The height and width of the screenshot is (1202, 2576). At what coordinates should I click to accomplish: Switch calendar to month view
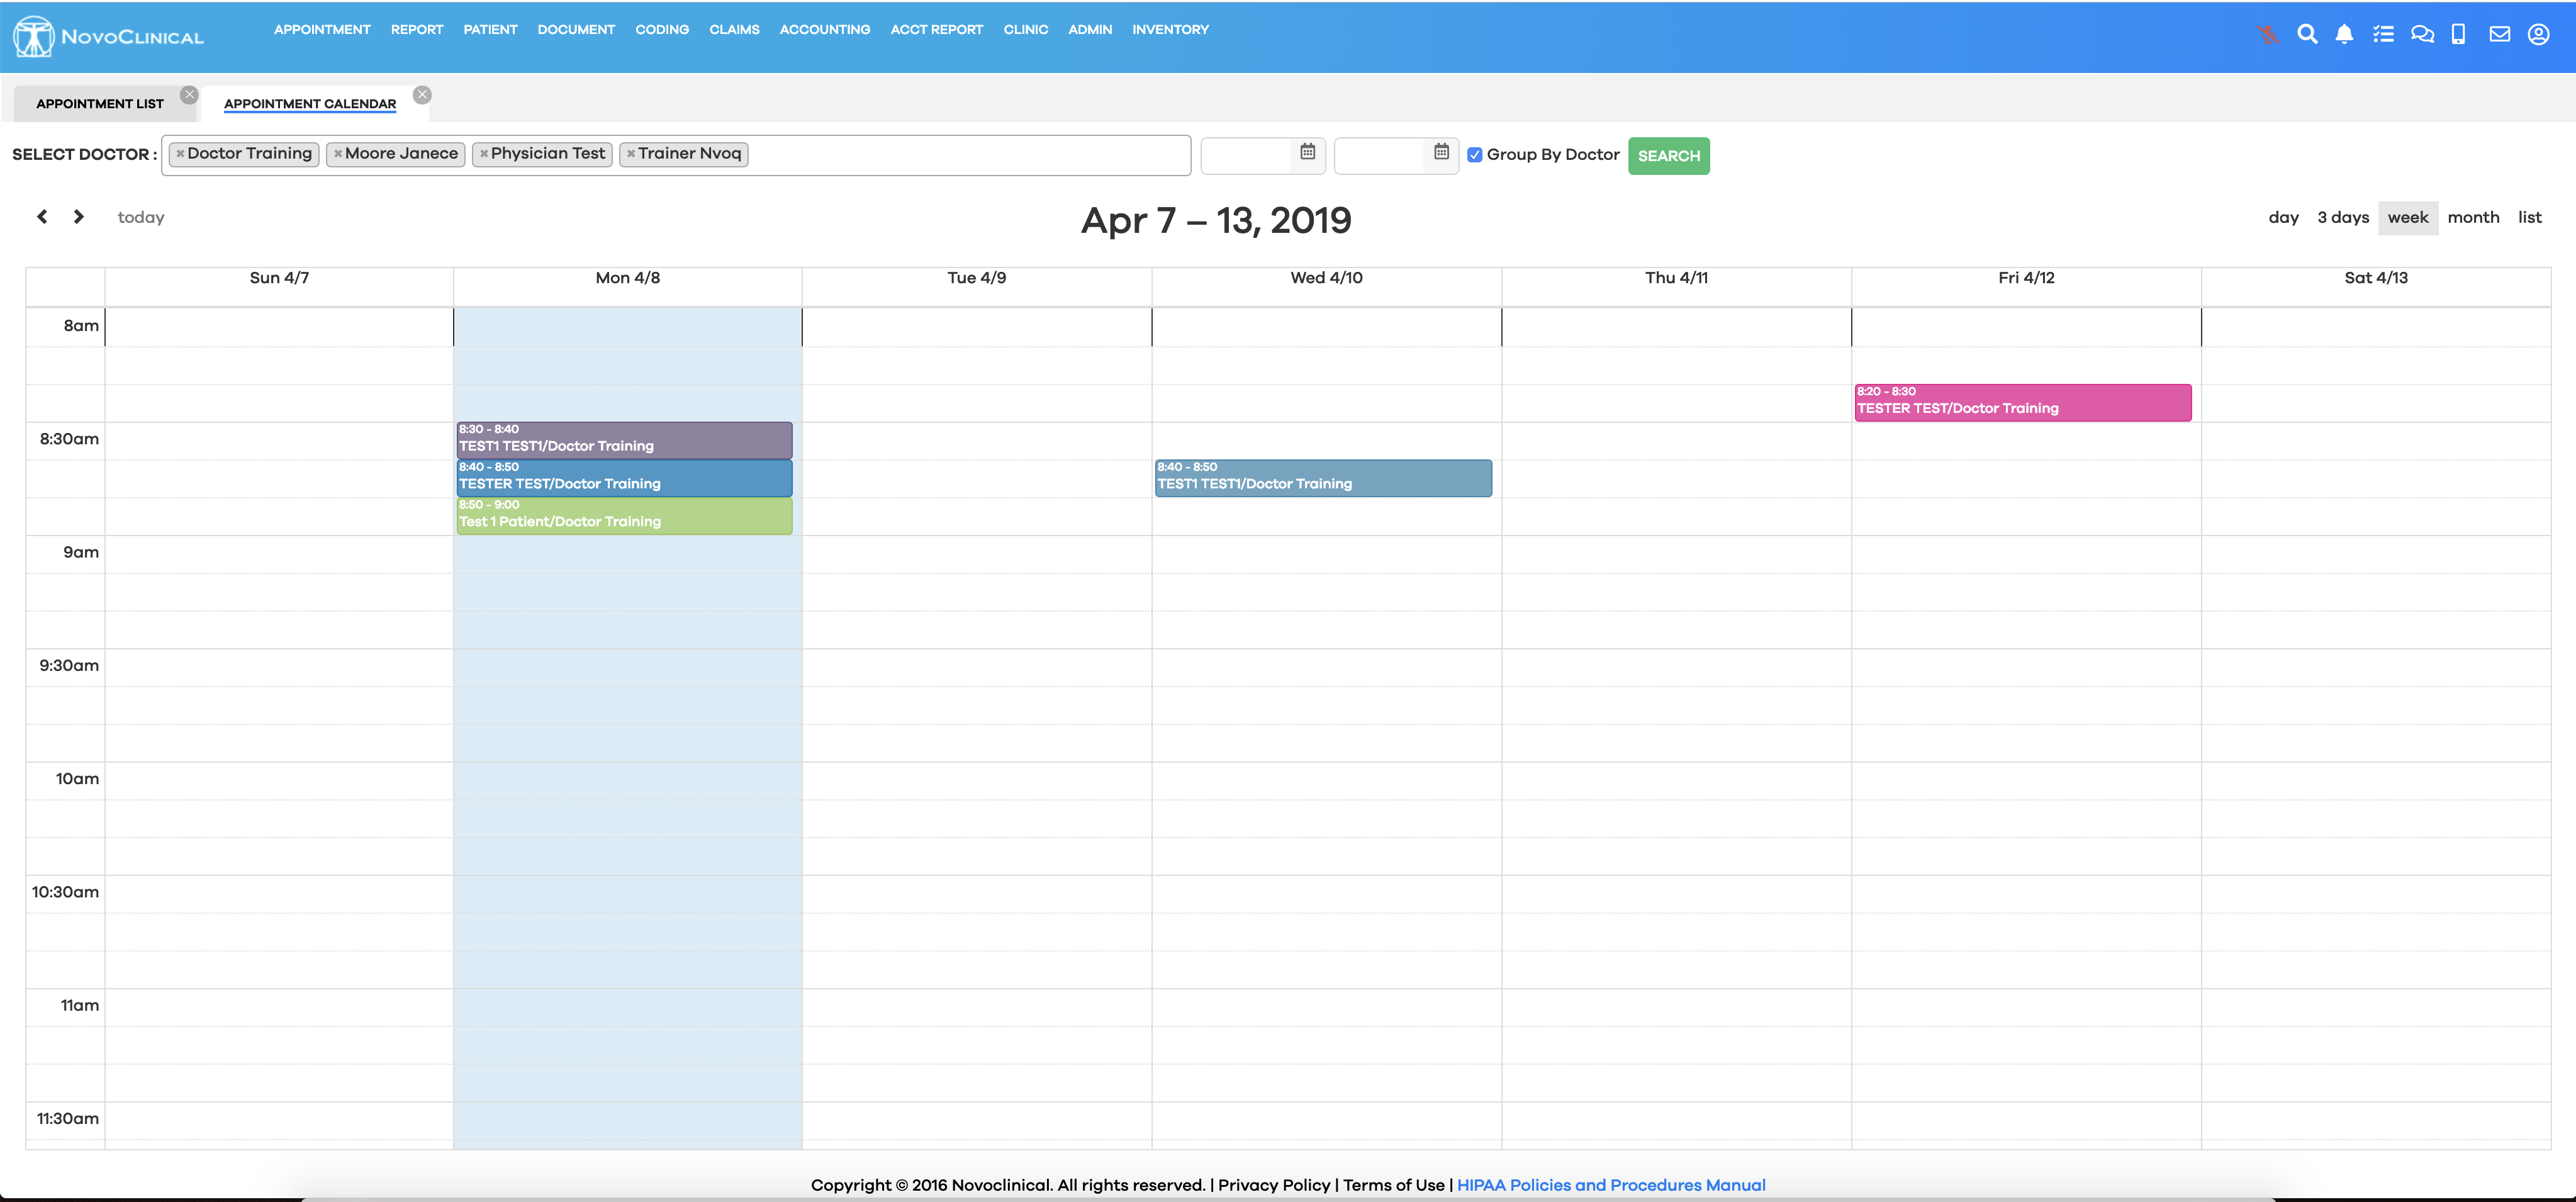[x=2472, y=218]
